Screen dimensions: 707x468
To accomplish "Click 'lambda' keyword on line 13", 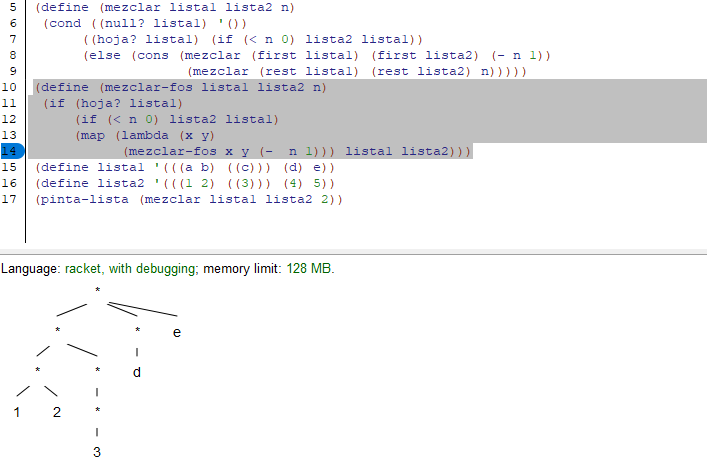I will point(145,135).
